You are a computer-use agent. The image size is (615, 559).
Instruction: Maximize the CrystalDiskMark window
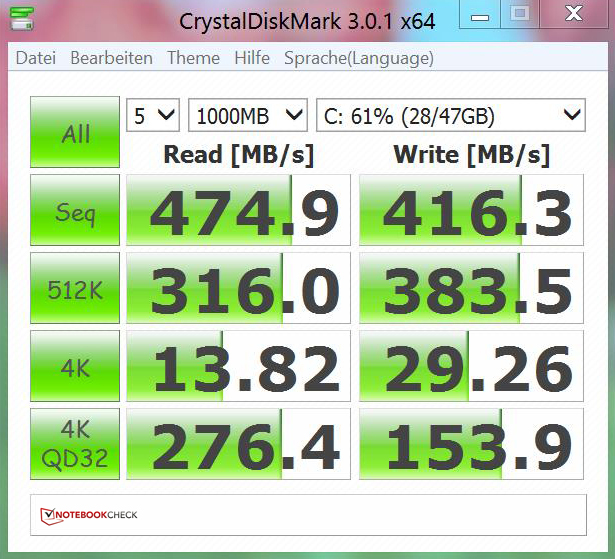[520, 15]
